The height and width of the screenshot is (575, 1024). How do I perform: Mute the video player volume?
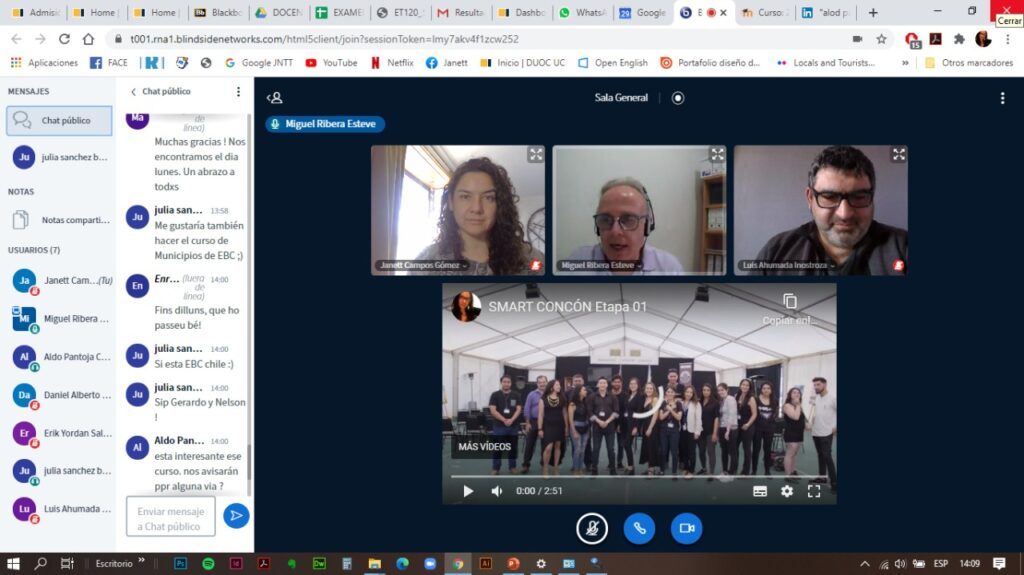tap(497, 491)
